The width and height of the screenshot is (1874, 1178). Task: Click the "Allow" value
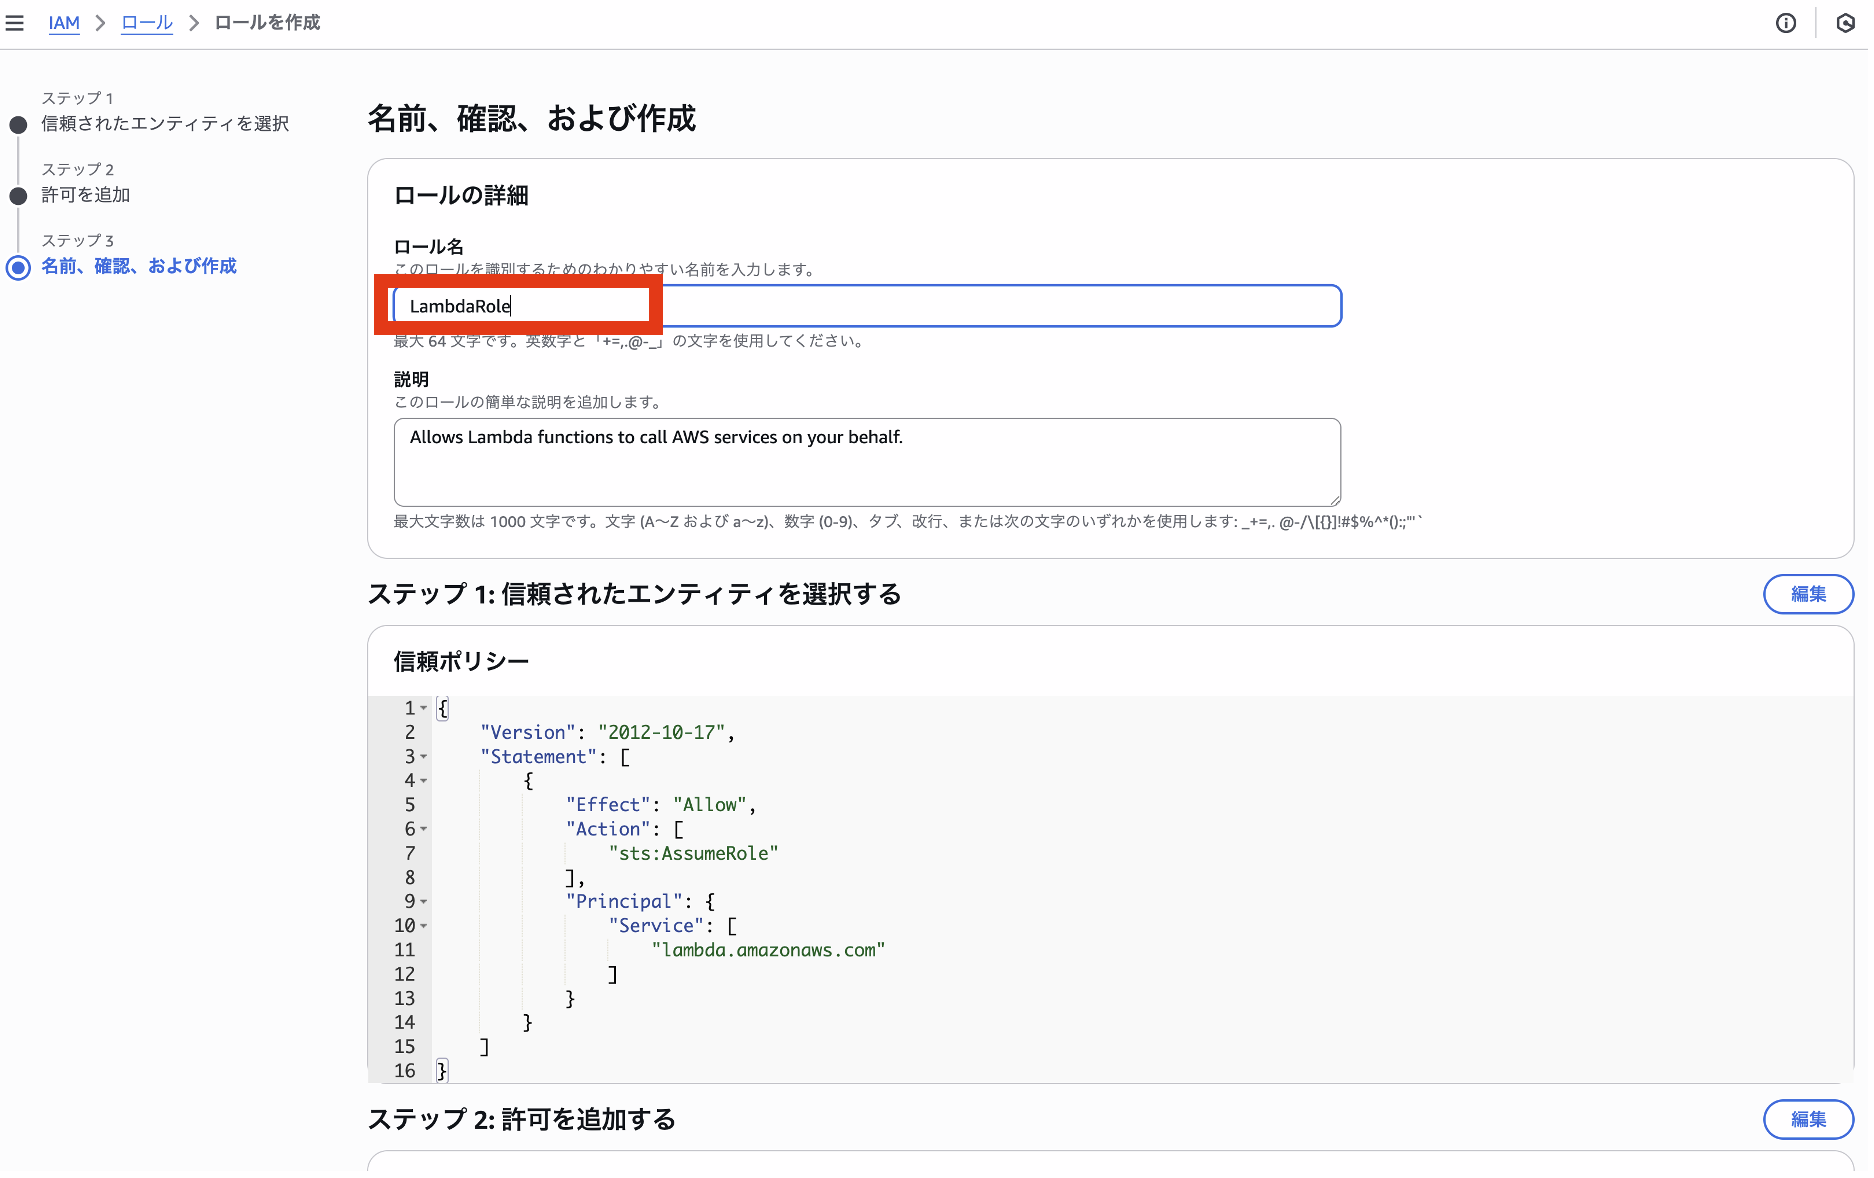(x=710, y=805)
